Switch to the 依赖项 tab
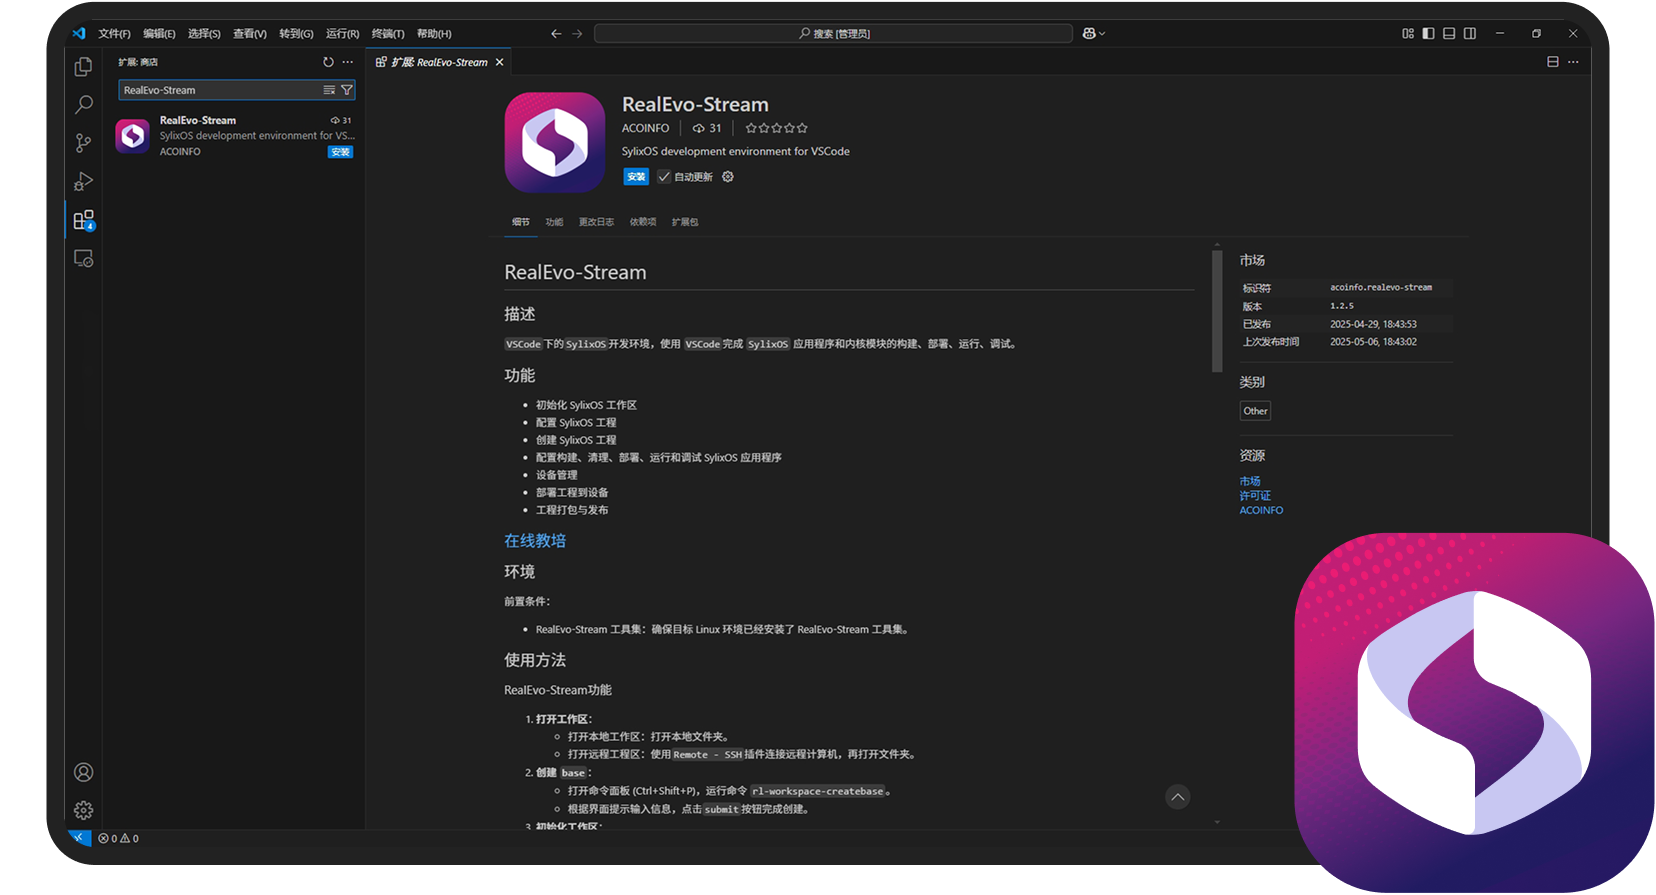Screen dimensions: 1656x895 click(x=643, y=222)
